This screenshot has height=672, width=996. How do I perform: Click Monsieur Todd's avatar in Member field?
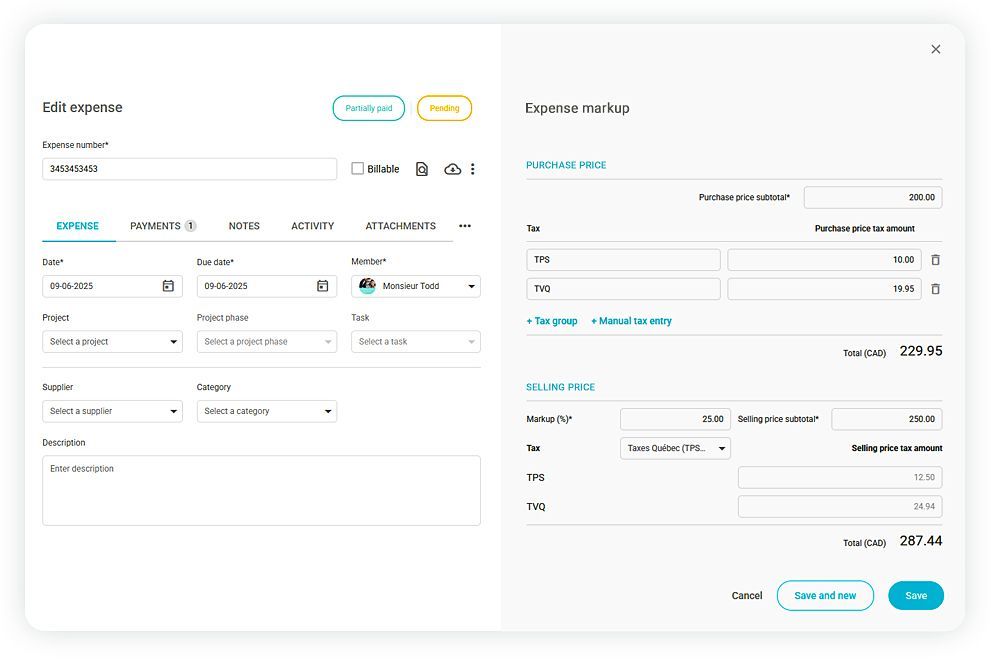tap(368, 286)
